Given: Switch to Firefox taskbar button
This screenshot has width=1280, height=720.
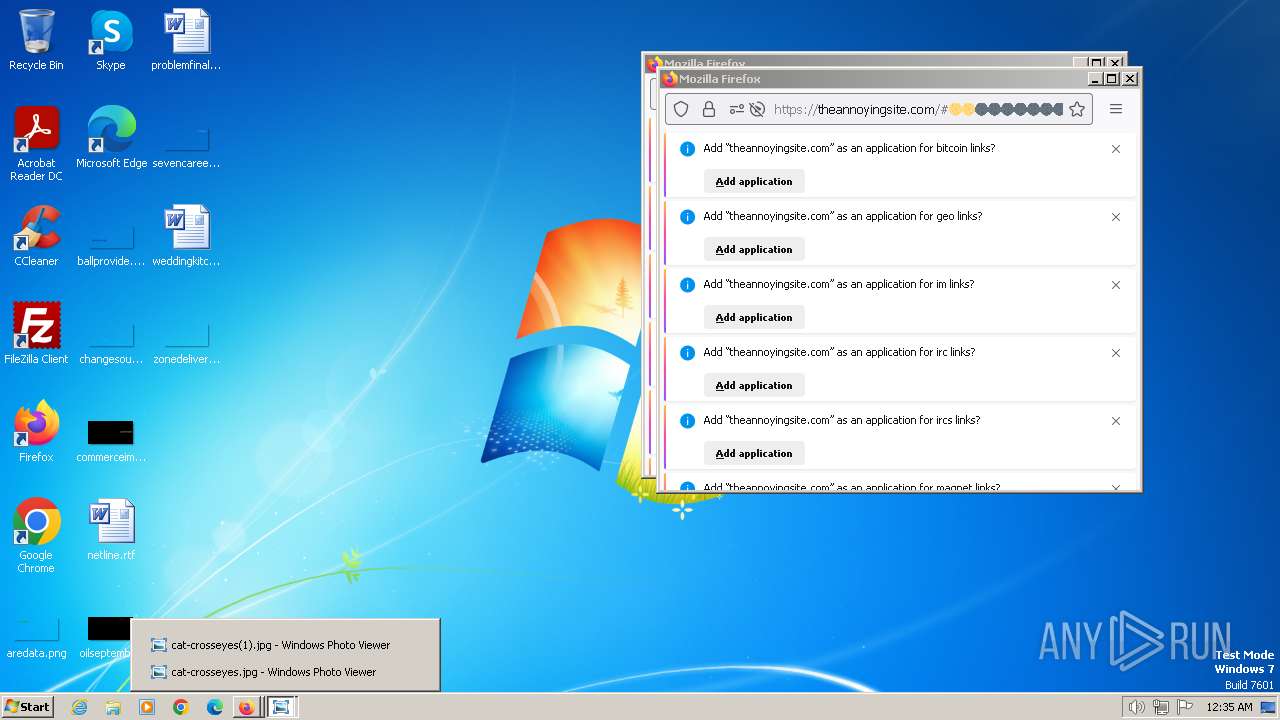Looking at the screenshot, I should (x=246, y=707).
